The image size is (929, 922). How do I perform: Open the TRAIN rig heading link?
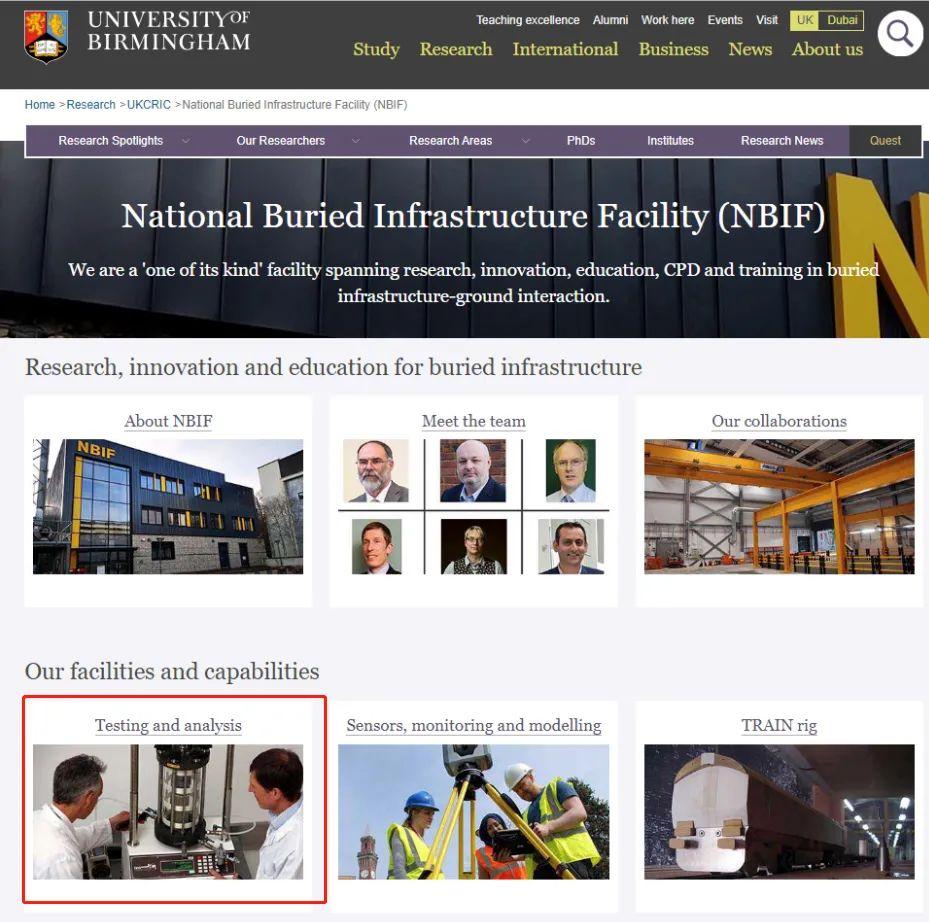(779, 725)
